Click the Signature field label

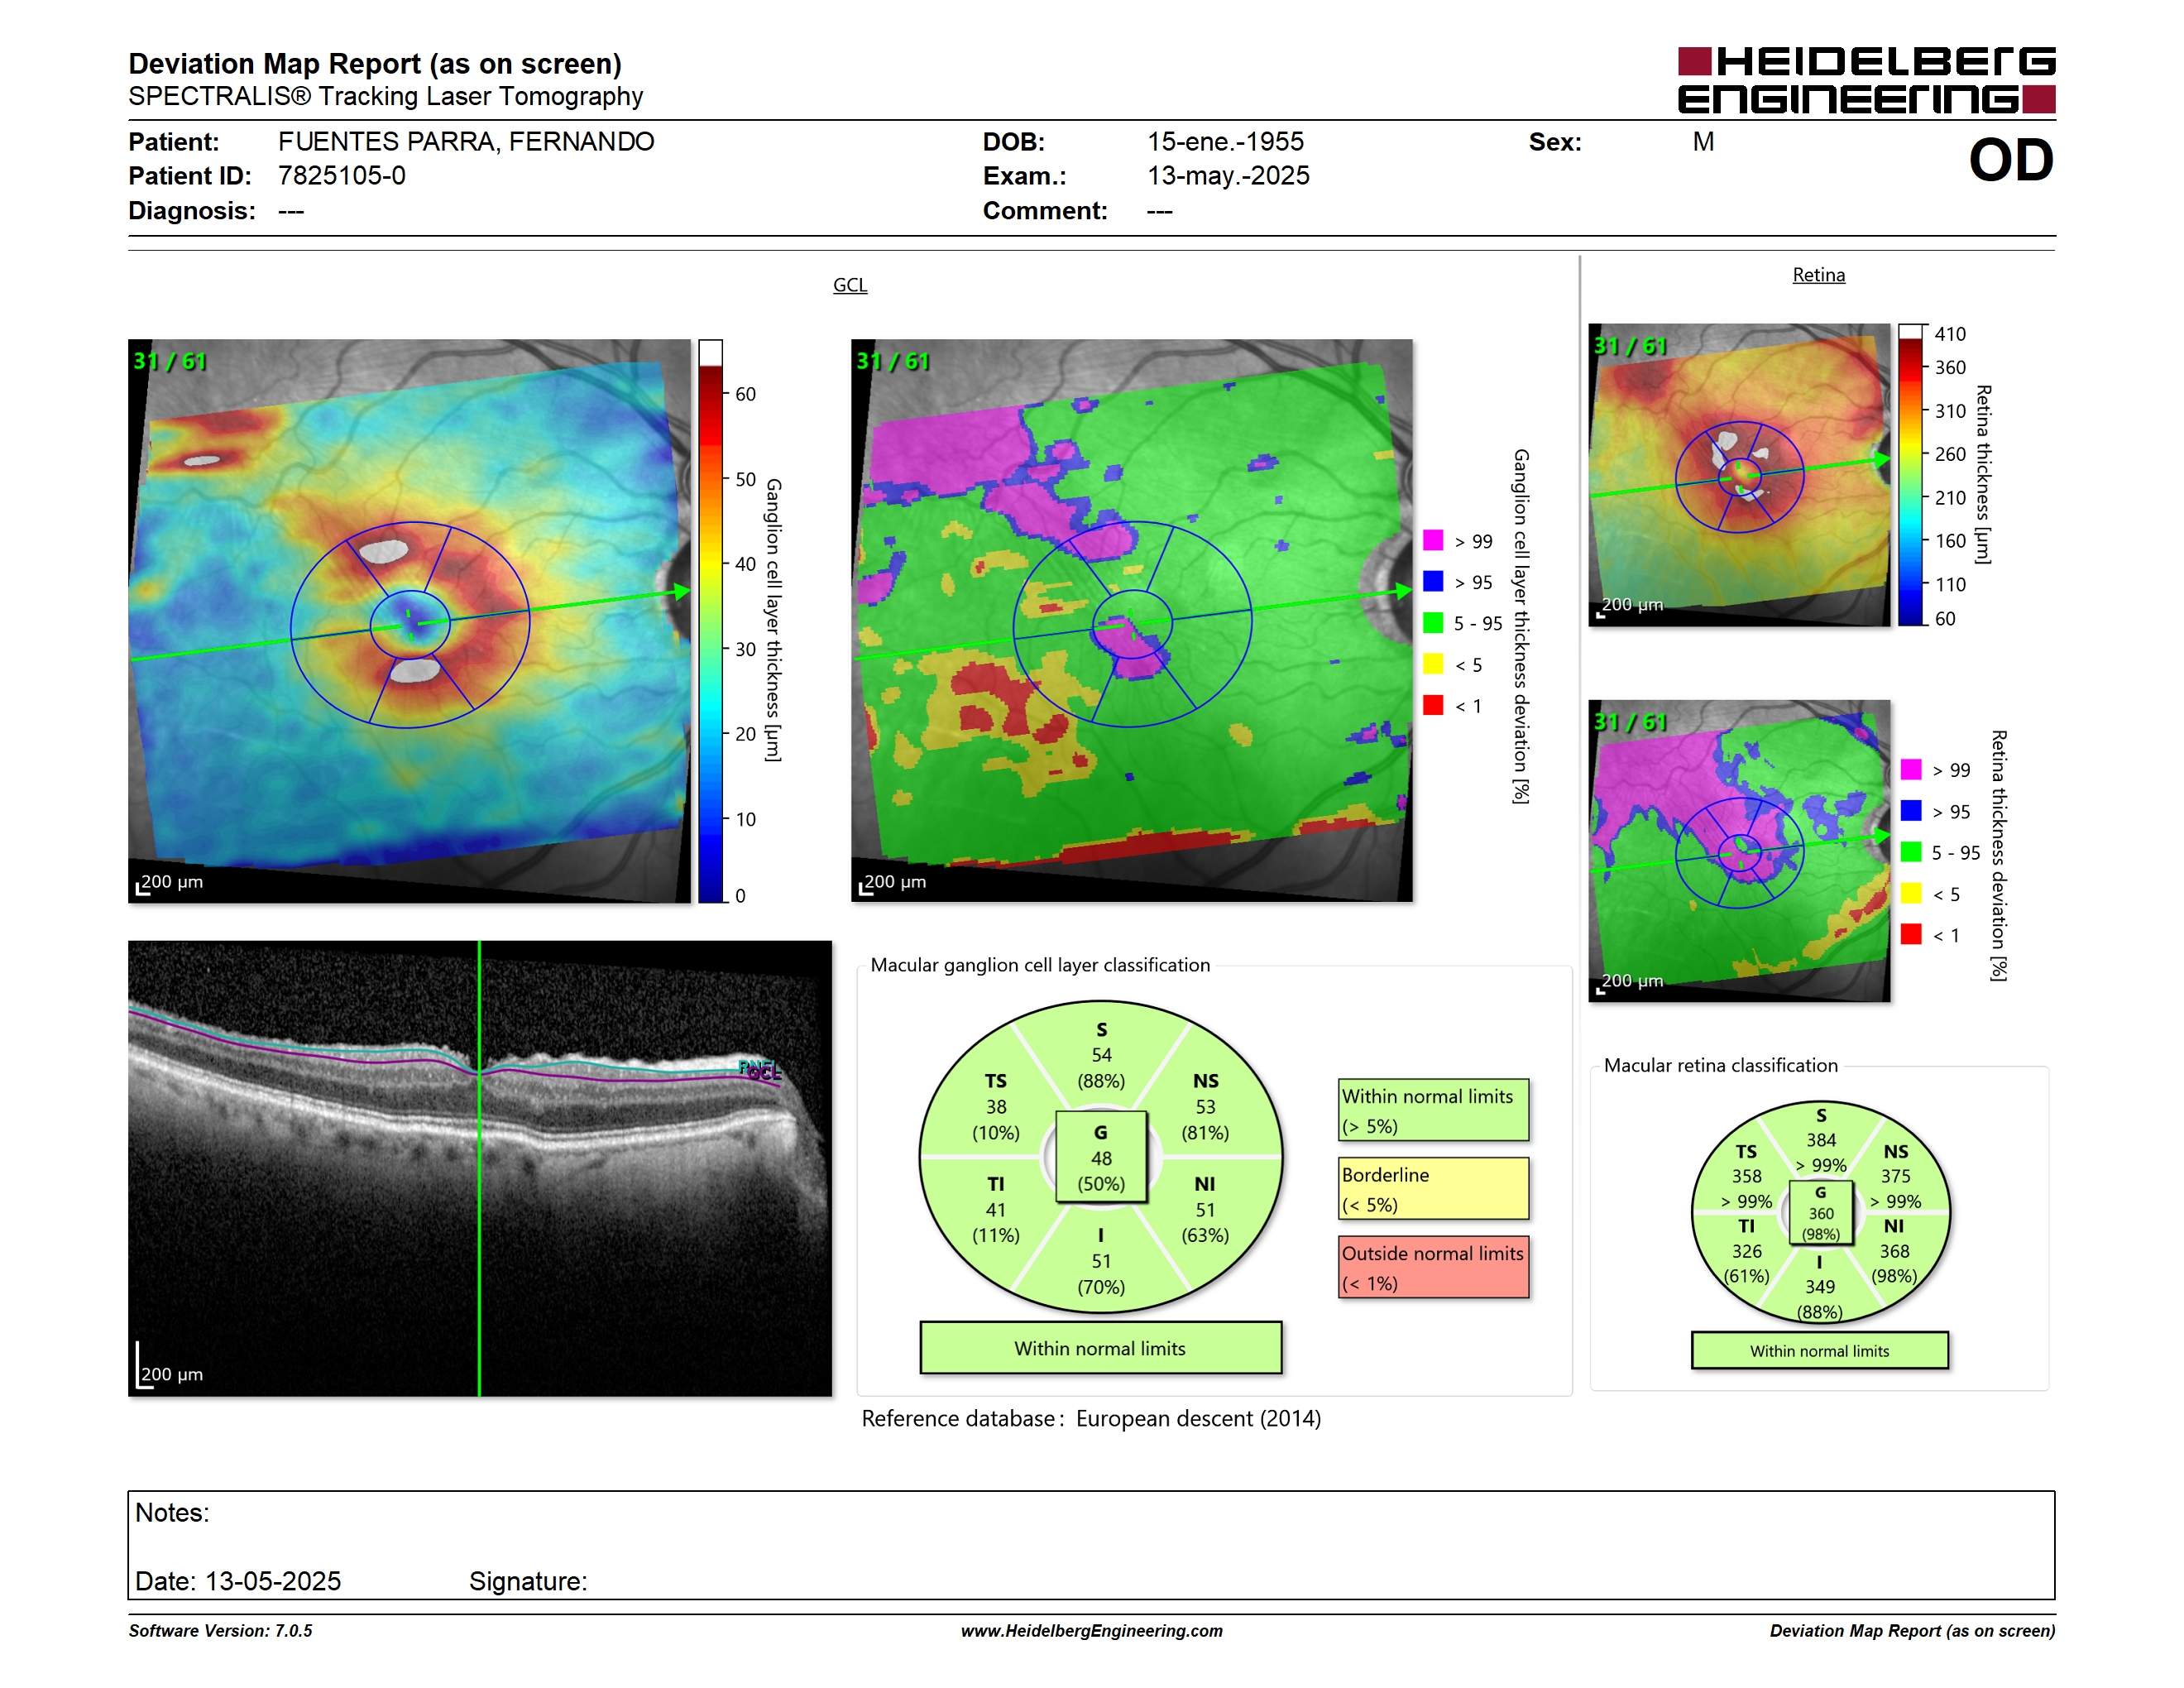coord(528,1581)
